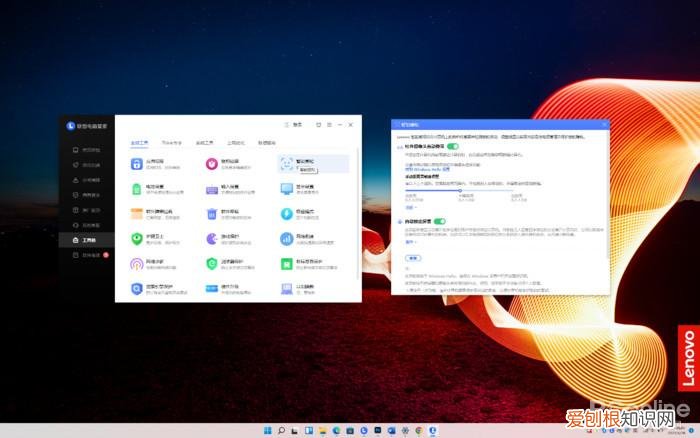Open the green battery settings tool
The width and height of the screenshot is (700, 438).
point(137,188)
